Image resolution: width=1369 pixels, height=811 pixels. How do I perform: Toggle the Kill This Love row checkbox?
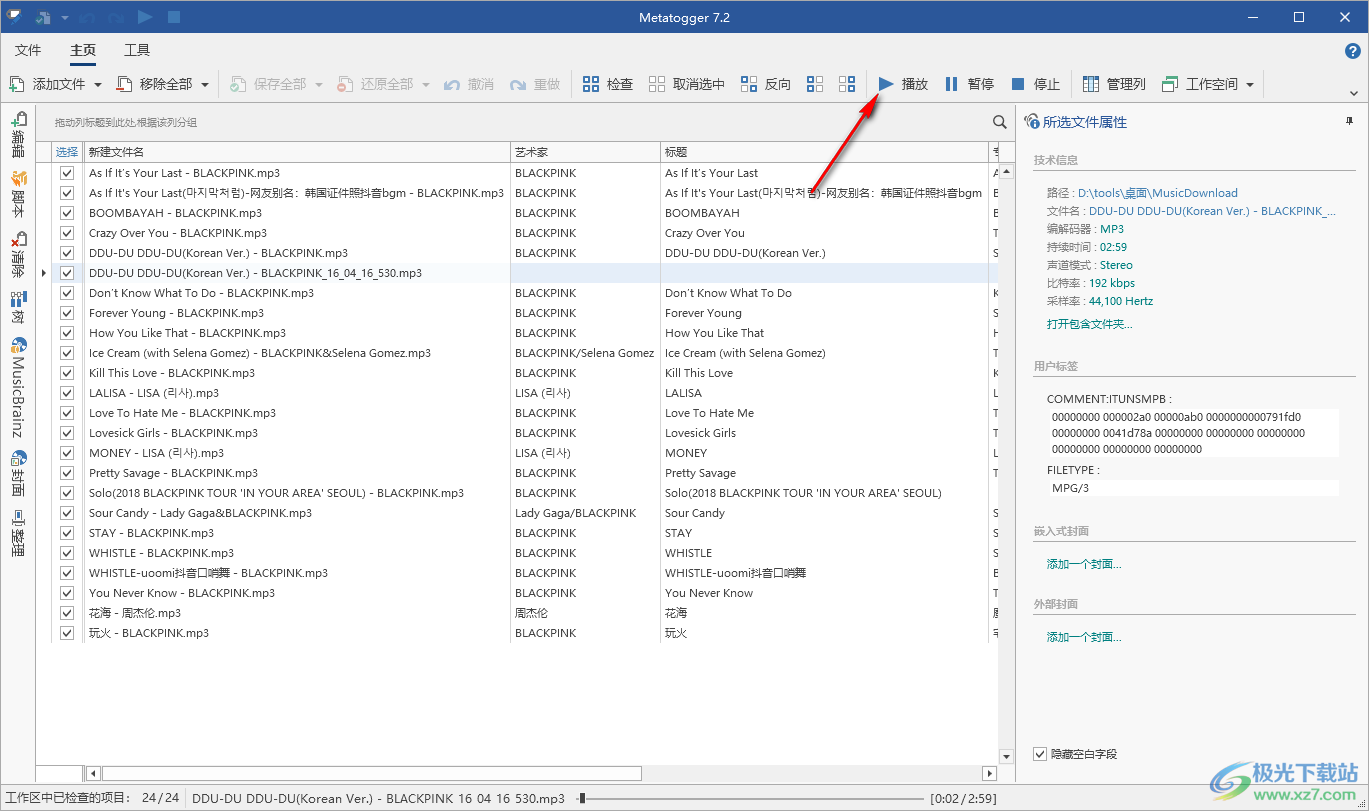[x=67, y=373]
